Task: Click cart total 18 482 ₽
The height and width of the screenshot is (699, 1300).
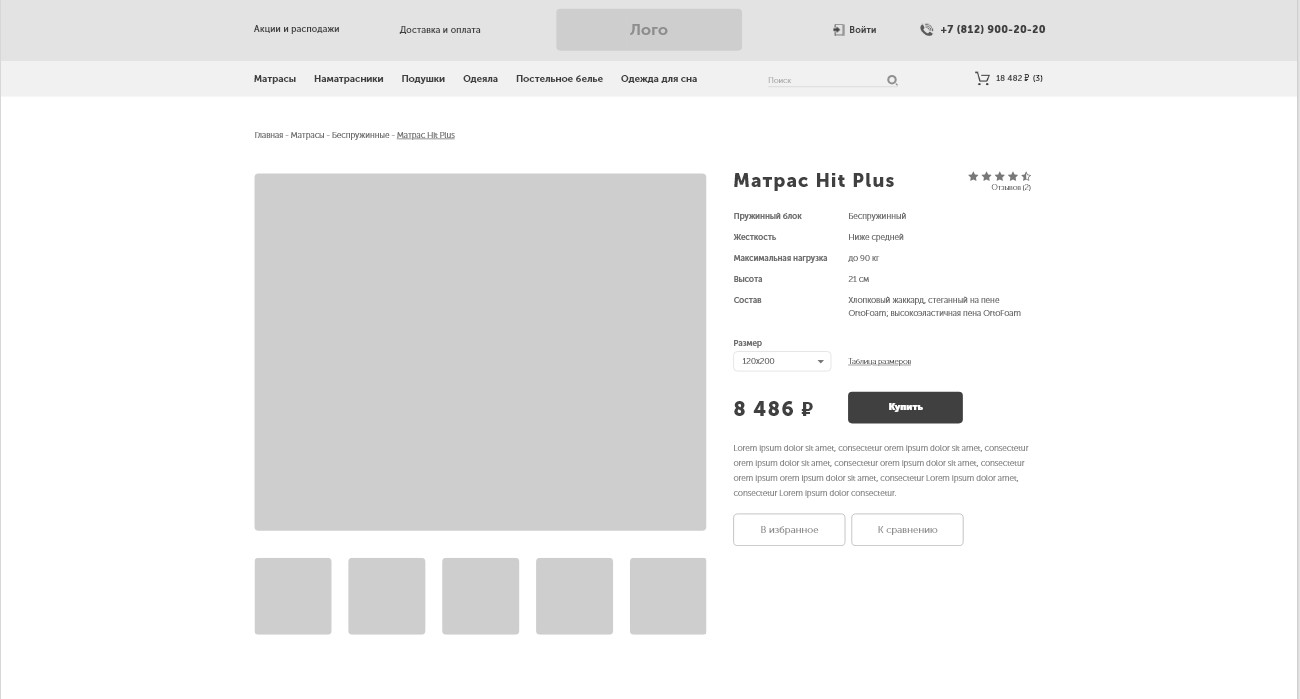Action: 1012,78
